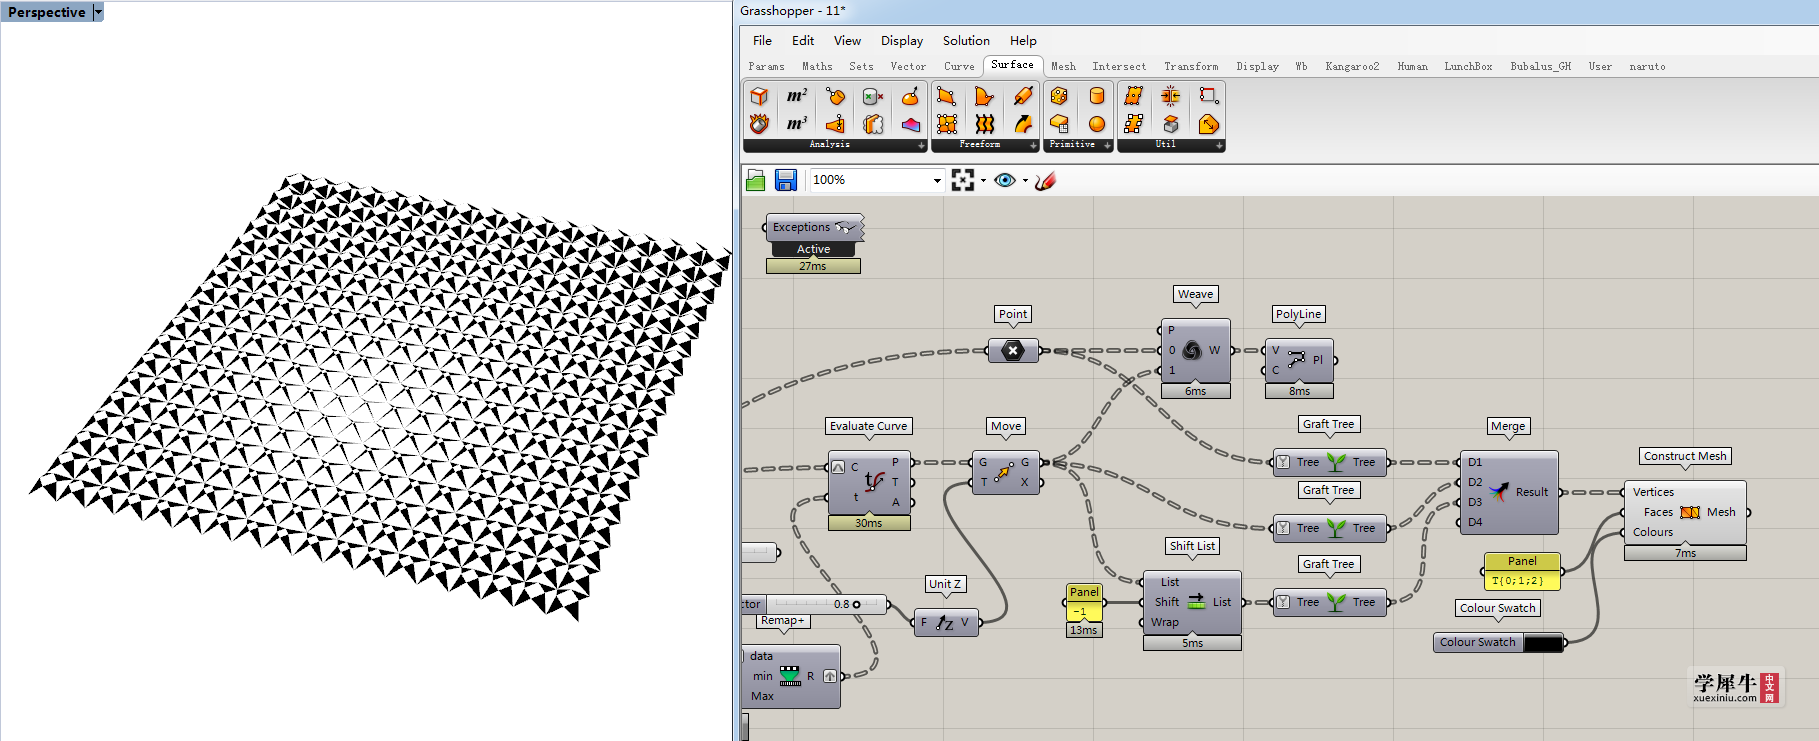Save the document with the floppy icon

coord(786,180)
